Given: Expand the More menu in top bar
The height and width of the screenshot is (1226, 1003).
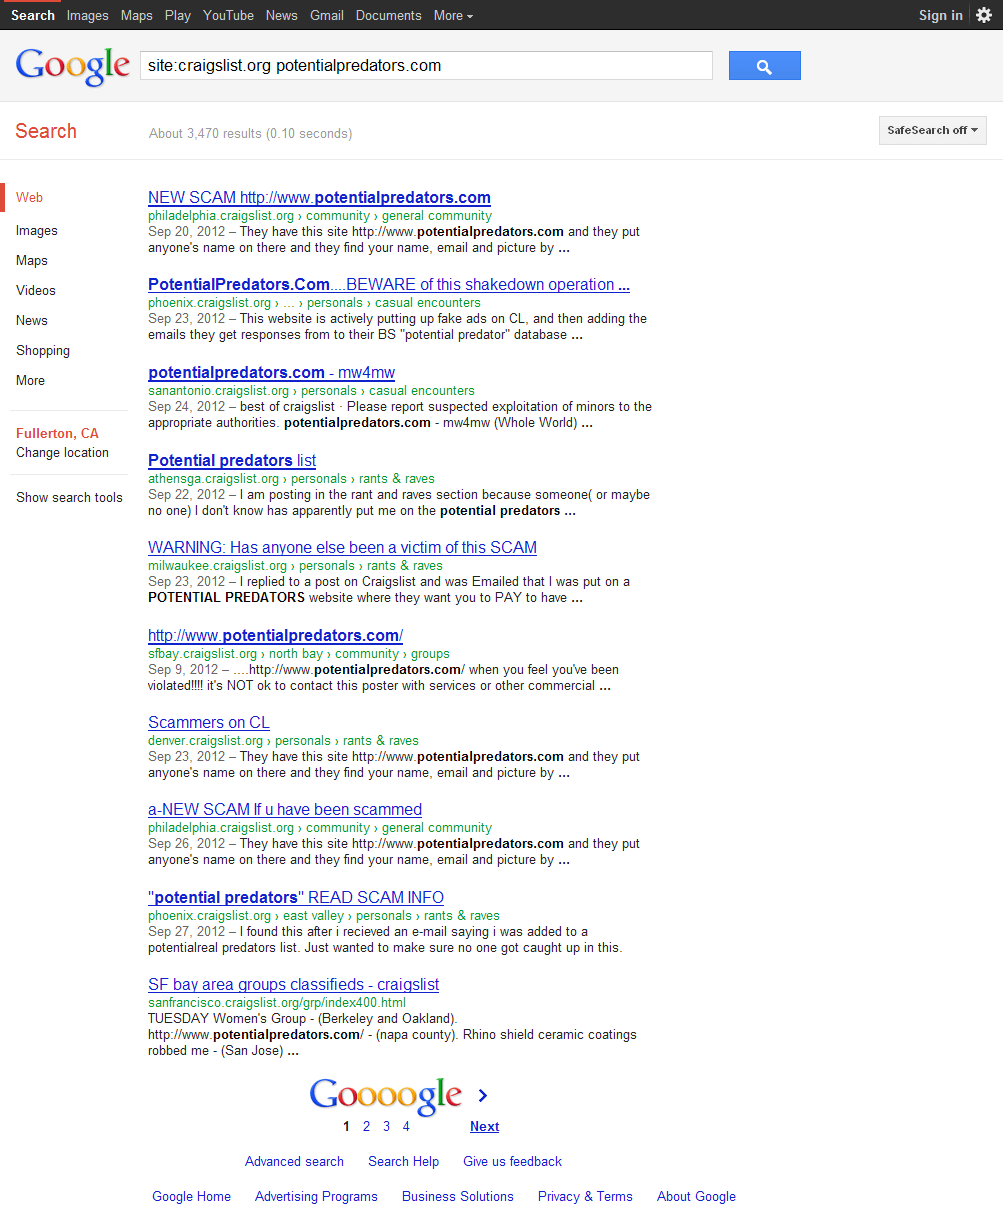Looking at the screenshot, I should coord(453,15).
